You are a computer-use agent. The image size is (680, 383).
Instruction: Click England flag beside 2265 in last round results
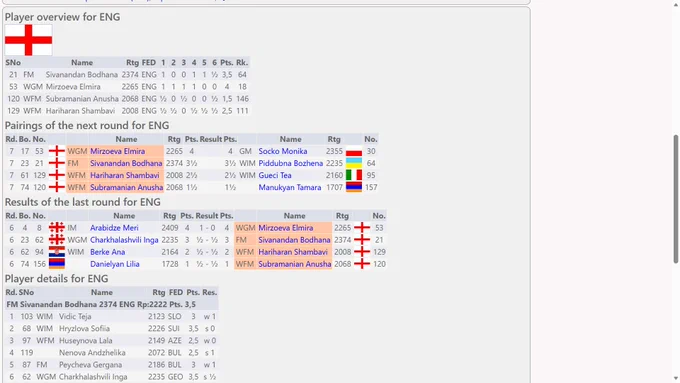pos(362,228)
